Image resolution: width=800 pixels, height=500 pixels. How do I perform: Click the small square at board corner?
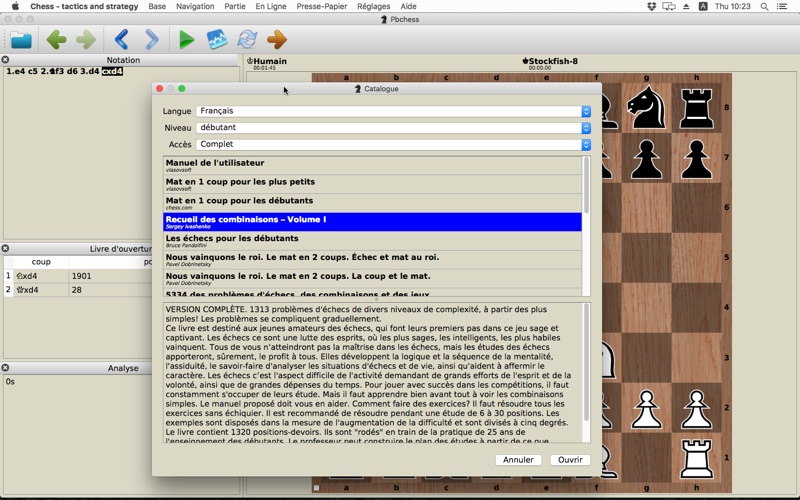click(316, 488)
